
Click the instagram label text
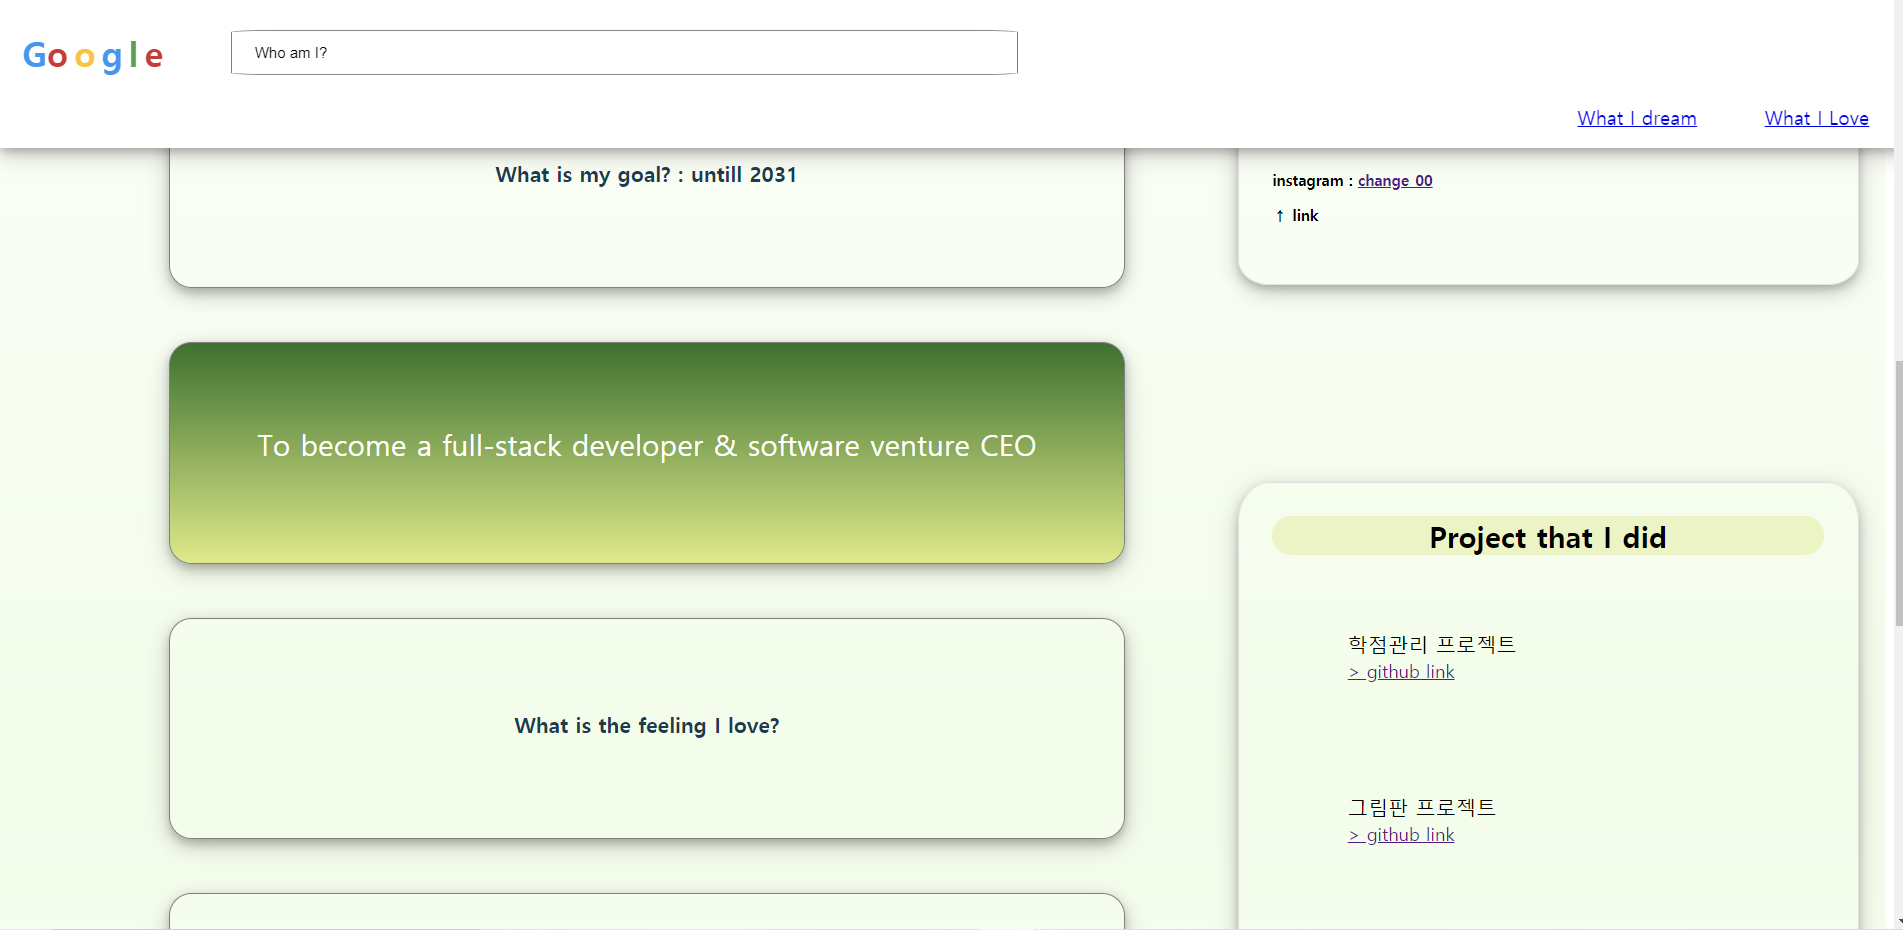click(1308, 180)
